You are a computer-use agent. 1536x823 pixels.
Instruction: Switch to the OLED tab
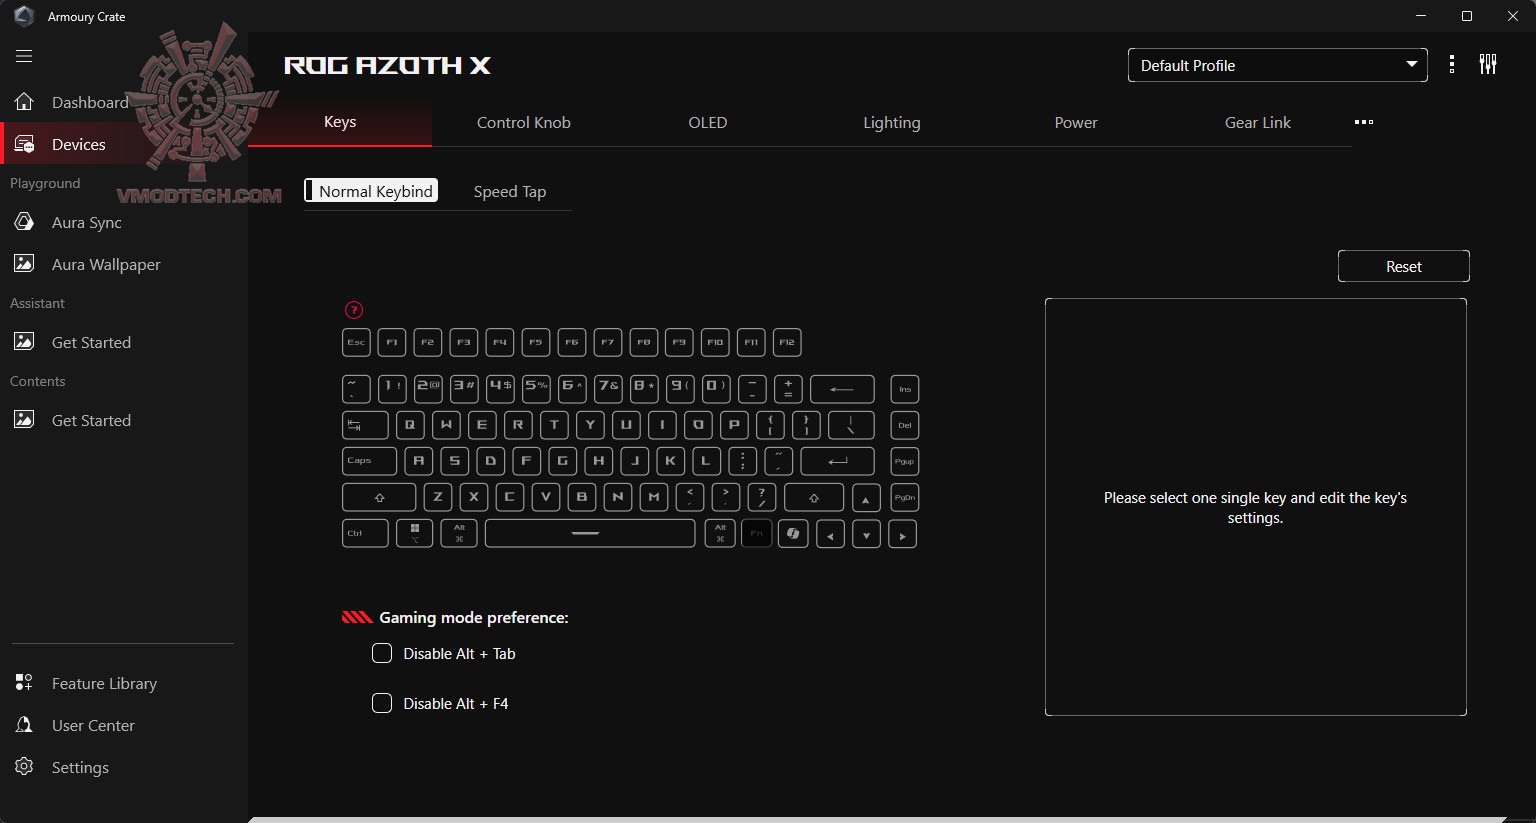pyautogui.click(x=708, y=122)
